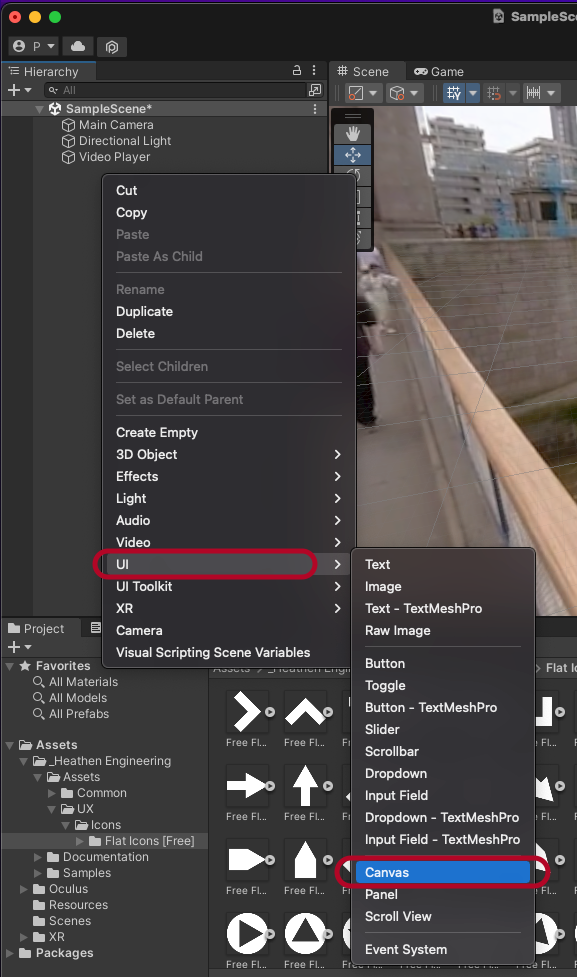Screen dimensions: 577x977
Task: Select Directional Light in Hierarchy
Action: coord(117,141)
